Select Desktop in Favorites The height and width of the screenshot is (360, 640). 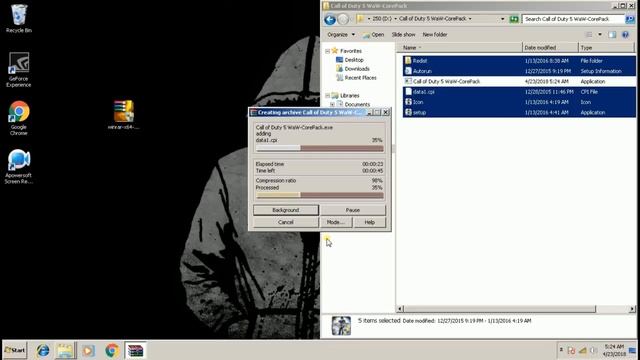click(x=354, y=60)
